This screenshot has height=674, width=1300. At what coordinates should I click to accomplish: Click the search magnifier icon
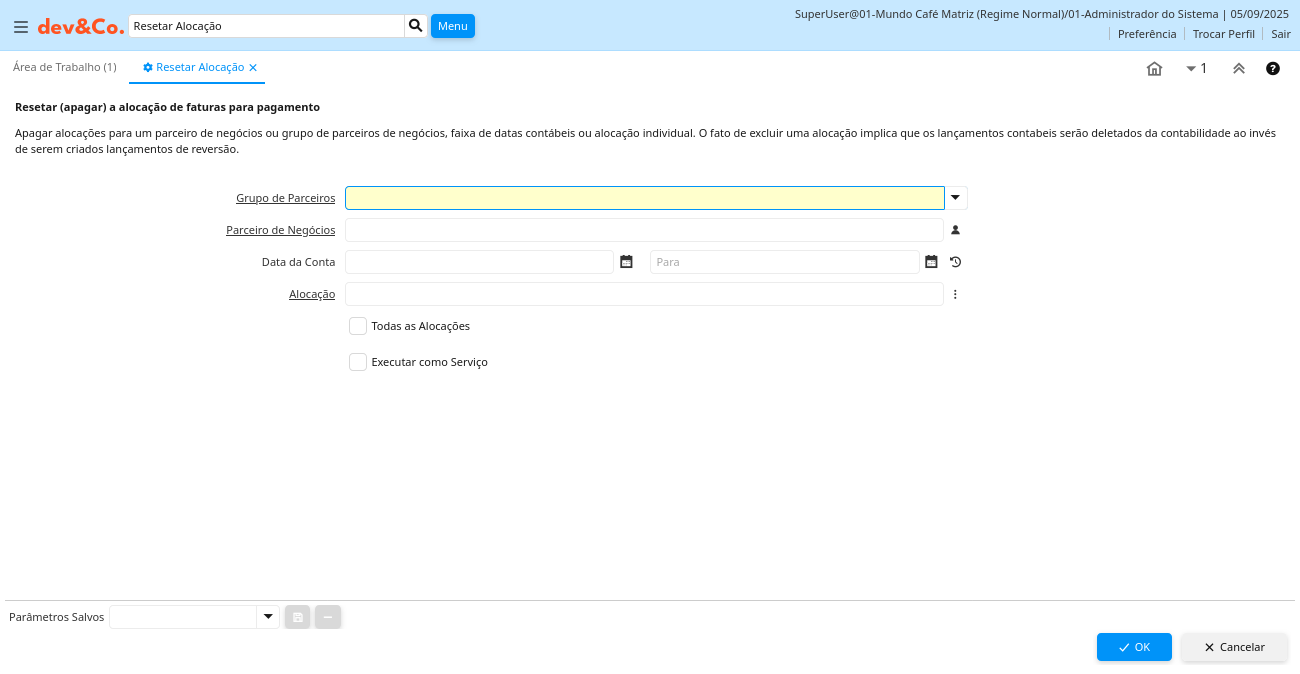415,26
